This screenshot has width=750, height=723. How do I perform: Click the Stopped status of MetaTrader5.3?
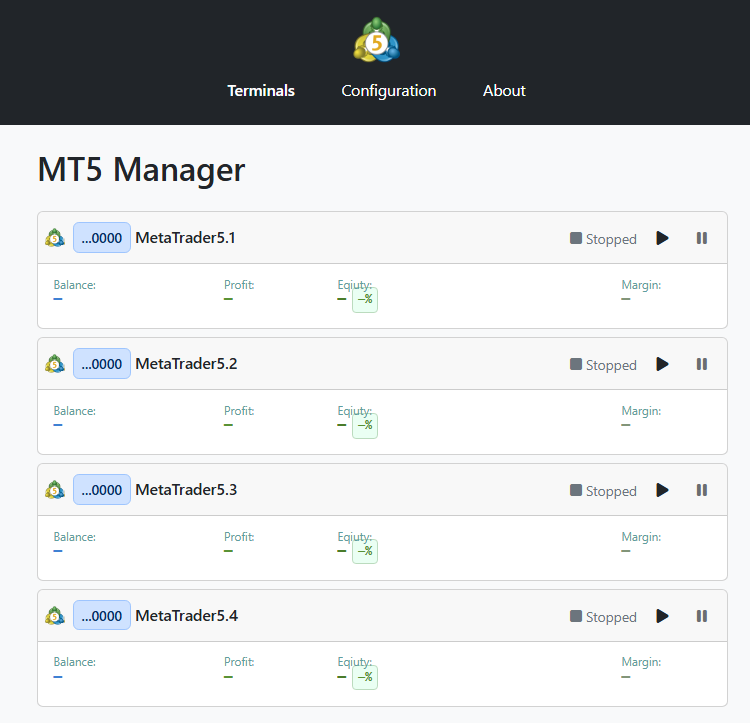coord(603,491)
